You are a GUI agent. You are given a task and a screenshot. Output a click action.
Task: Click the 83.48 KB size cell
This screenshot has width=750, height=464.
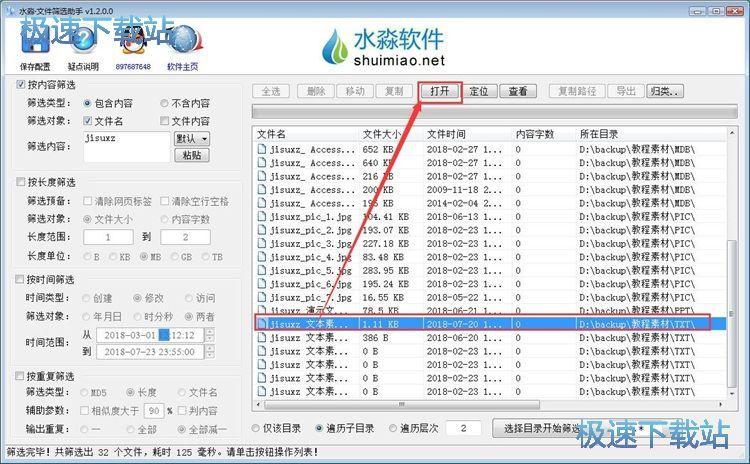383,257
